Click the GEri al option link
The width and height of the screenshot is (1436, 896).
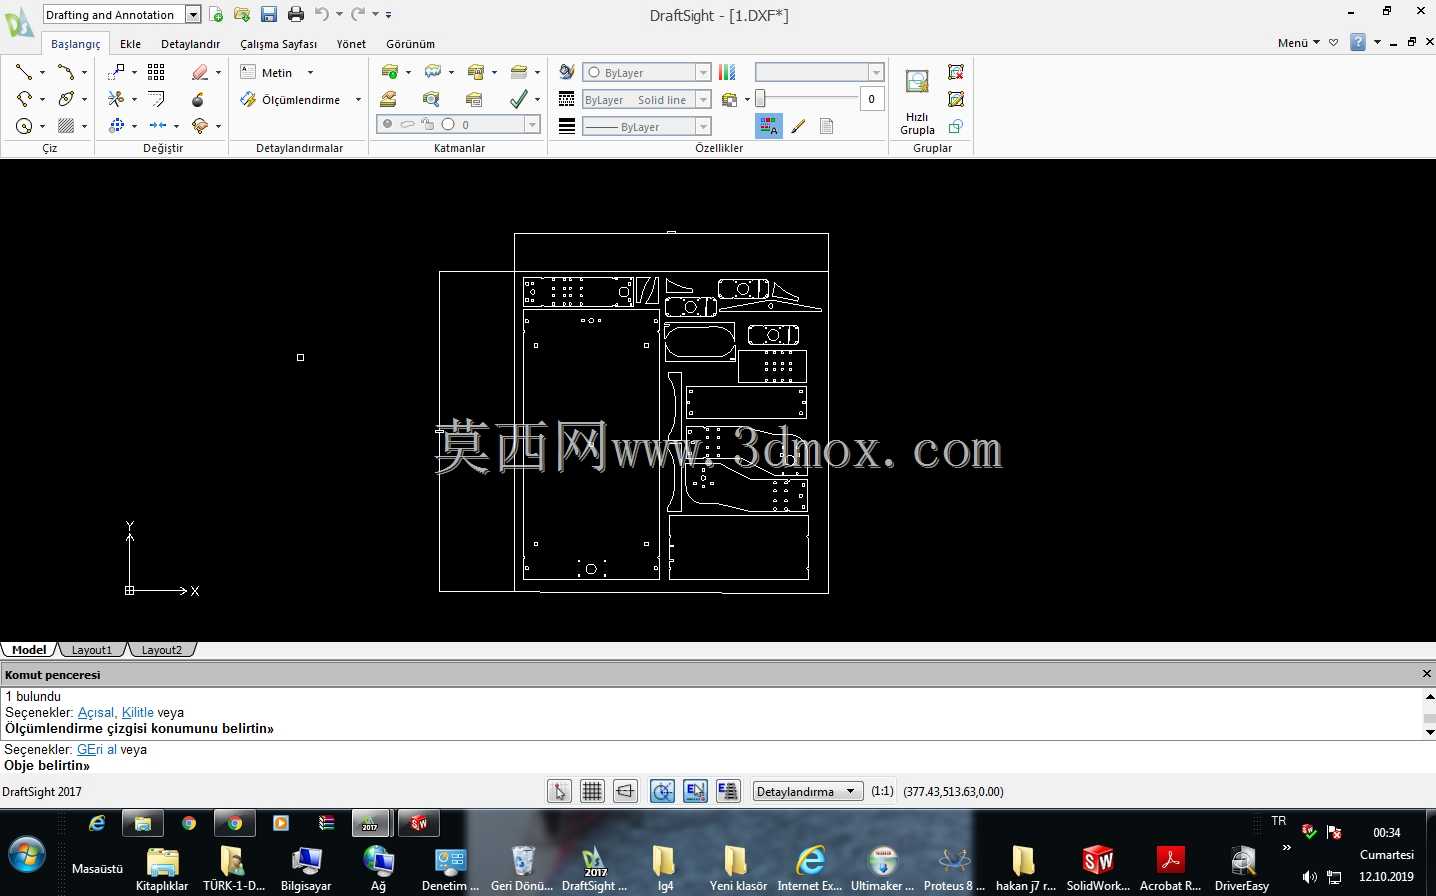coord(97,749)
